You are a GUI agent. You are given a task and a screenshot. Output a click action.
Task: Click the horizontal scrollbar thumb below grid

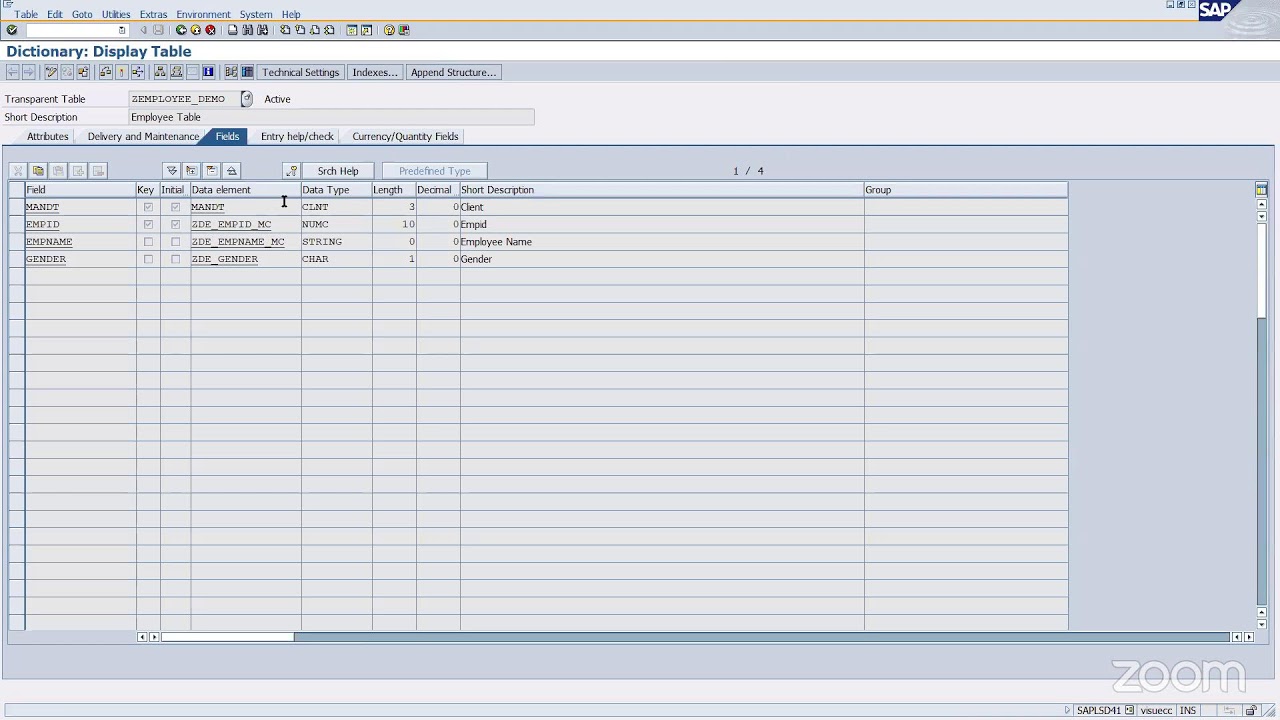click(228, 637)
